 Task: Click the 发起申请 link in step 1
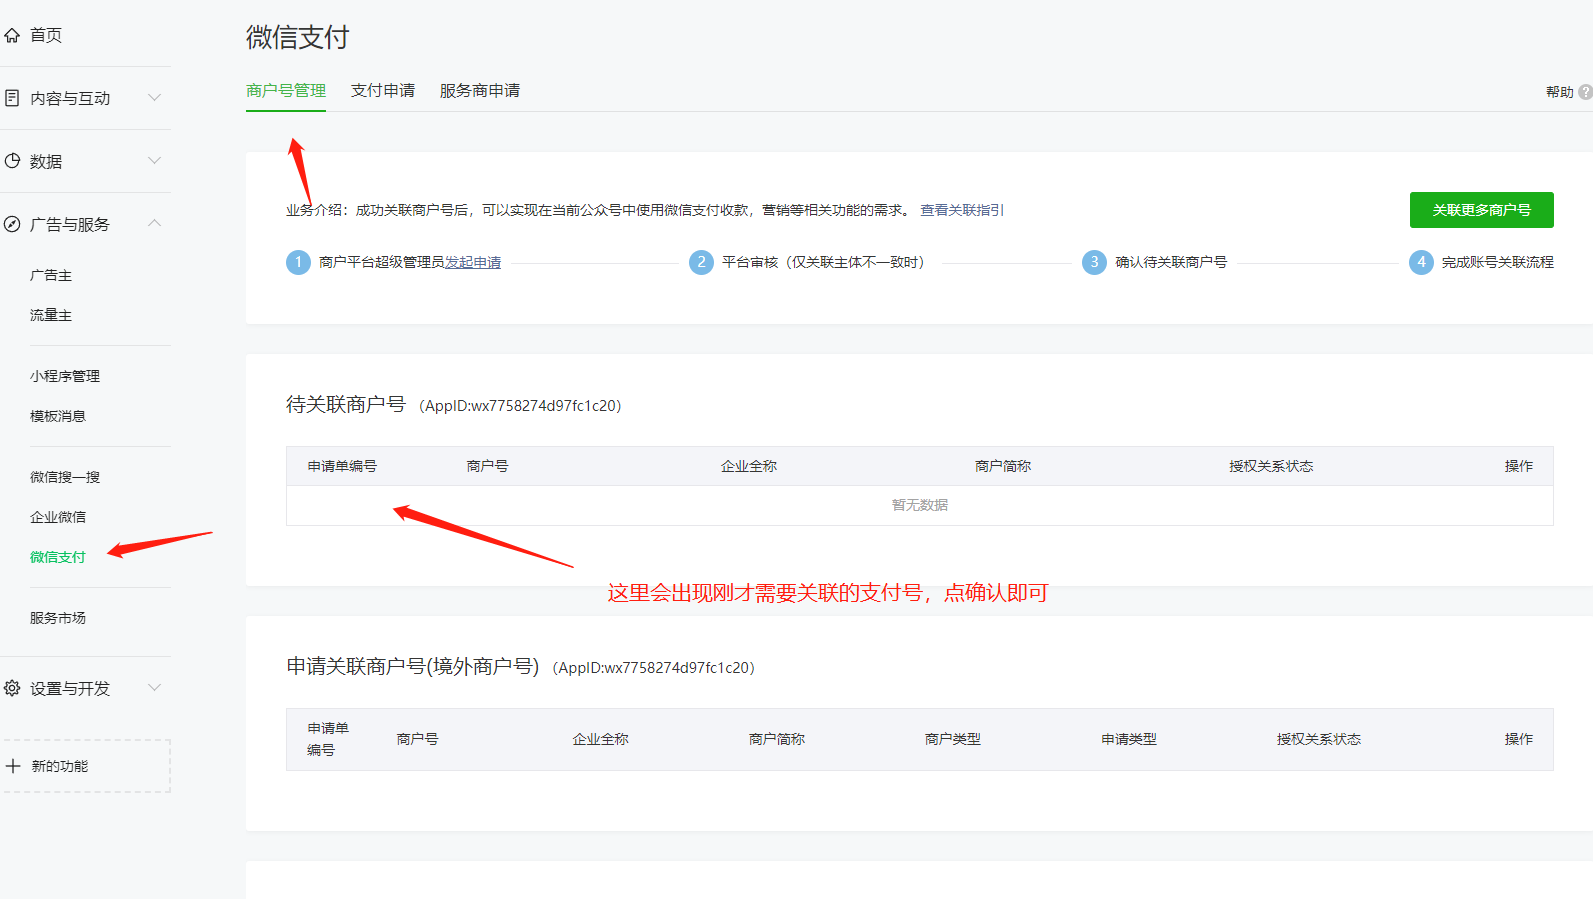point(473,262)
